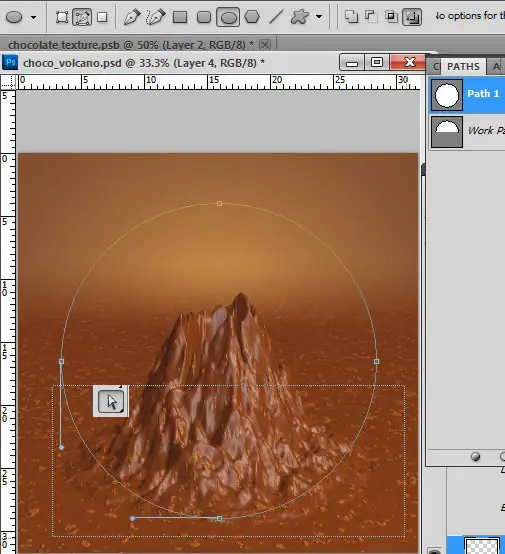Choose the Polygon shape tool
Image resolution: width=505 pixels, height=554 pixels.
click(x=252, y=17)
